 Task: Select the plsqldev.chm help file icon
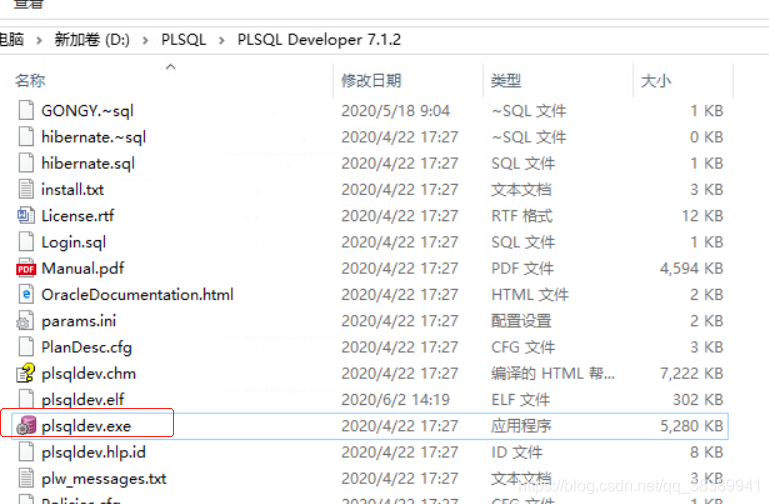point(26,373)
